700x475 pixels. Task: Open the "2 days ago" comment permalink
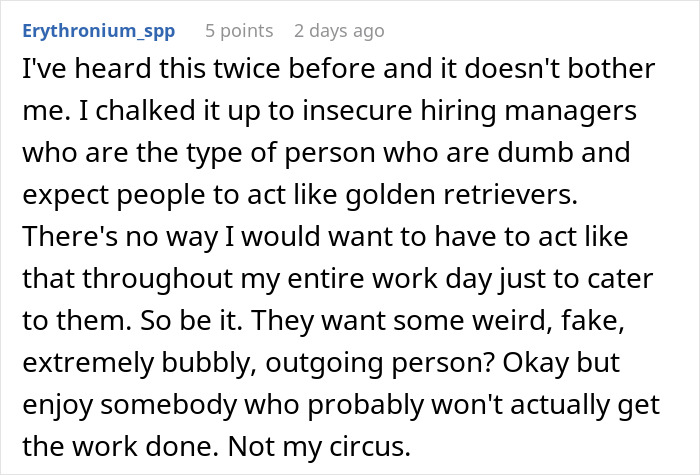tap(338, 31)
